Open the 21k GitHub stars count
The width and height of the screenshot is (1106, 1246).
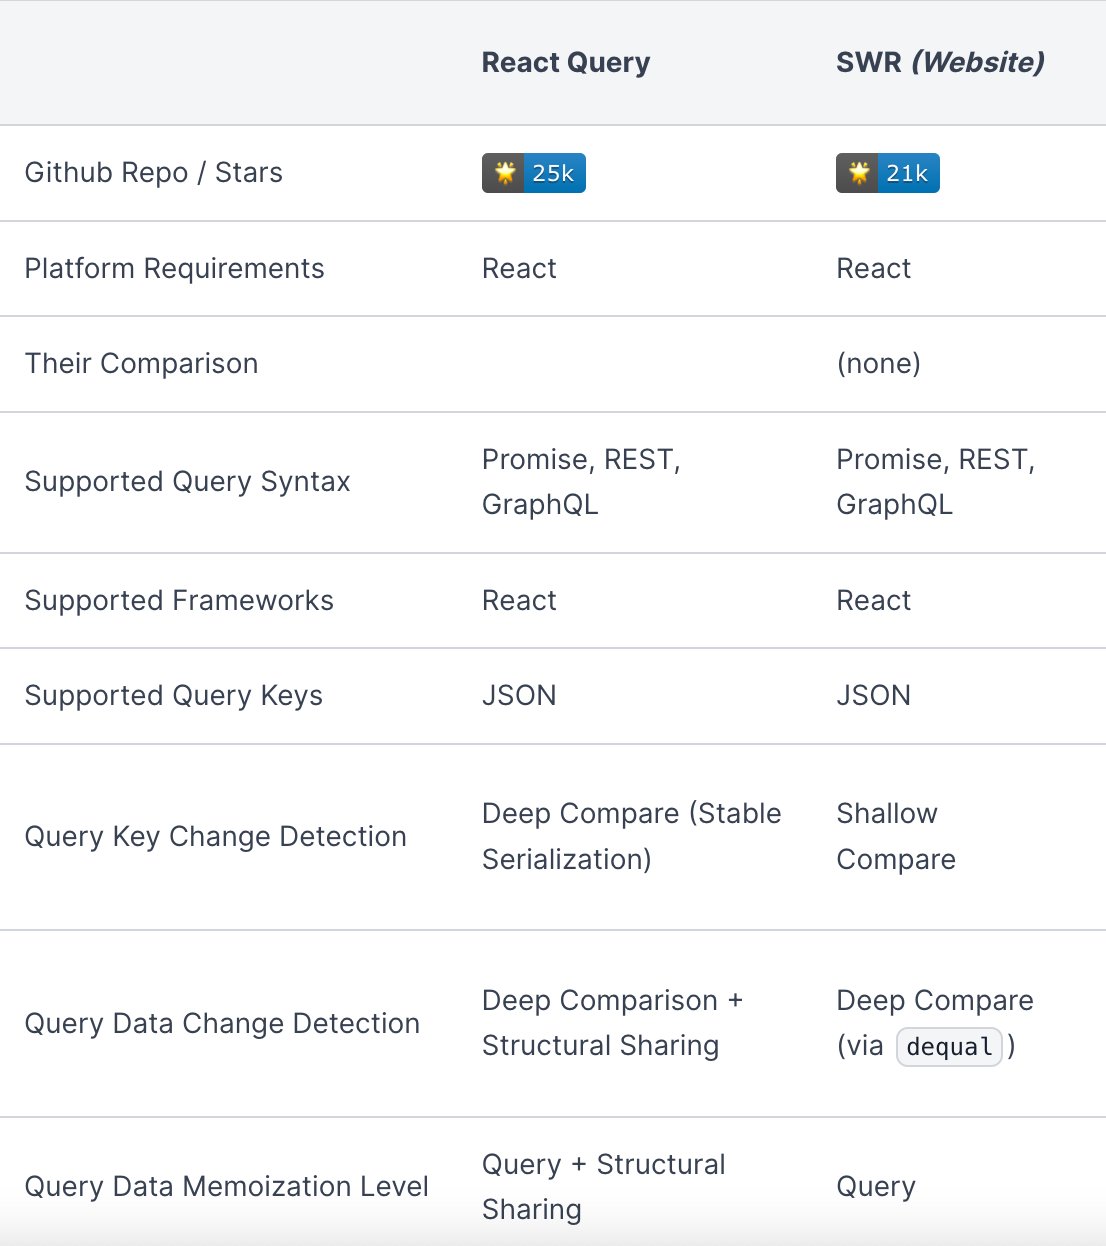pos(908,173)
